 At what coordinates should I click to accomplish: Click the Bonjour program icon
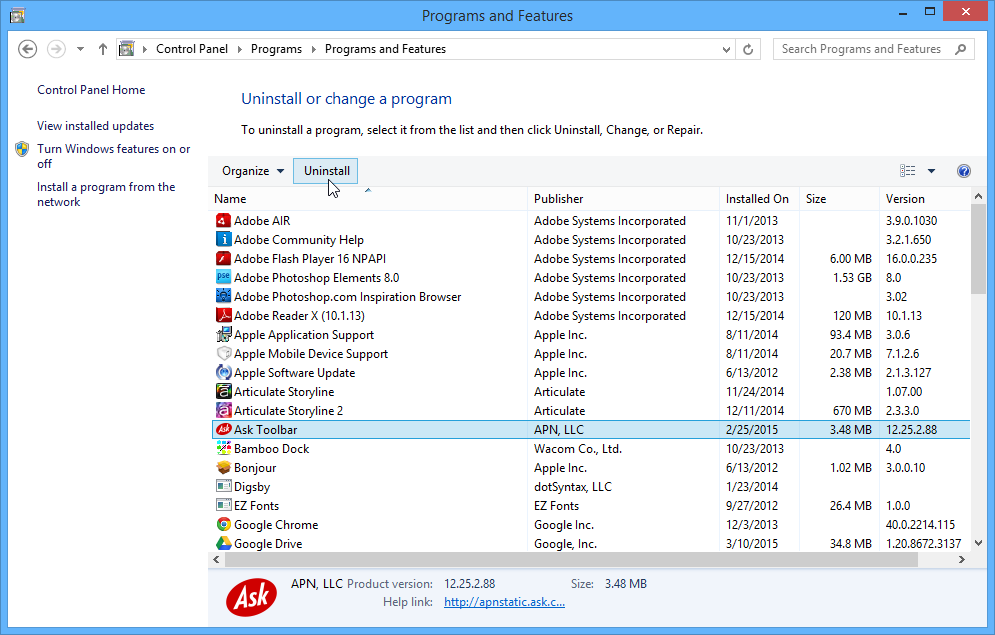[x=225, y=467]
